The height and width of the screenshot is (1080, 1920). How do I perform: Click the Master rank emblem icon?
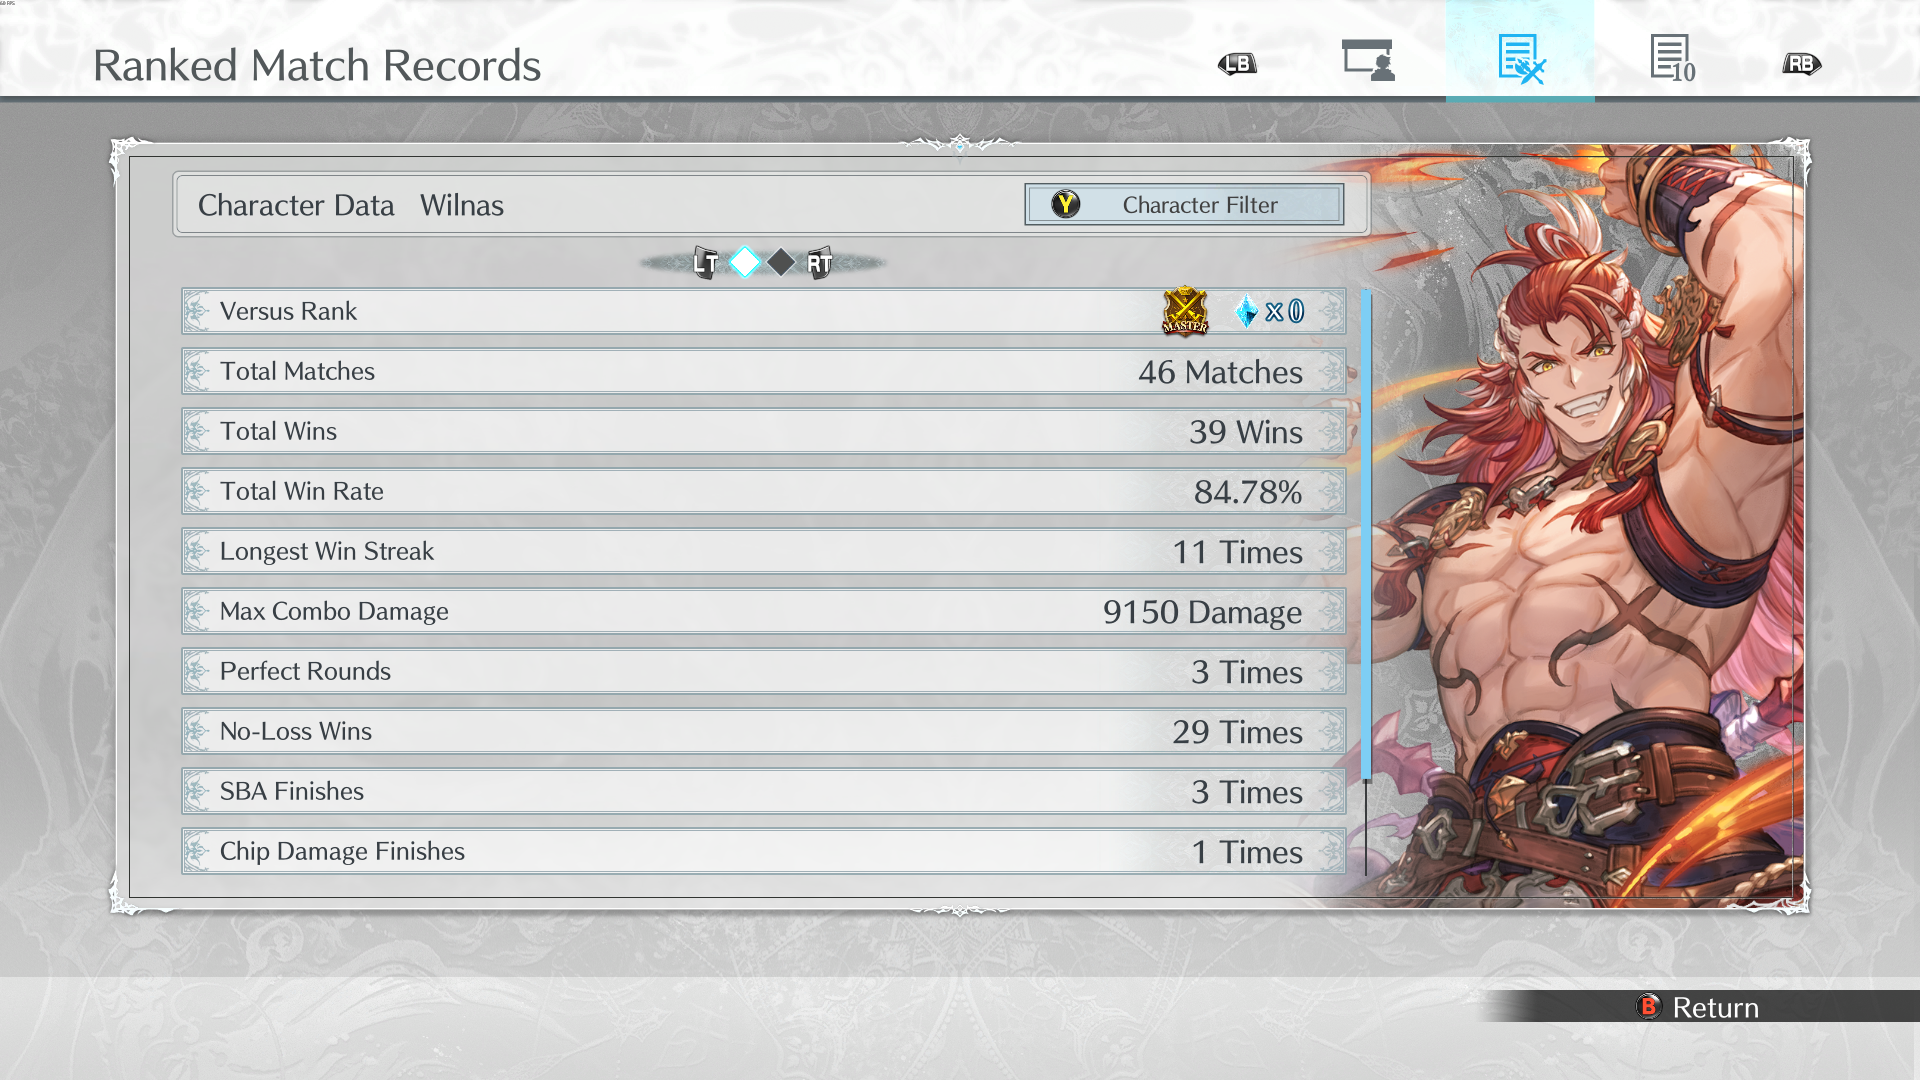[x=1185, y=311]
